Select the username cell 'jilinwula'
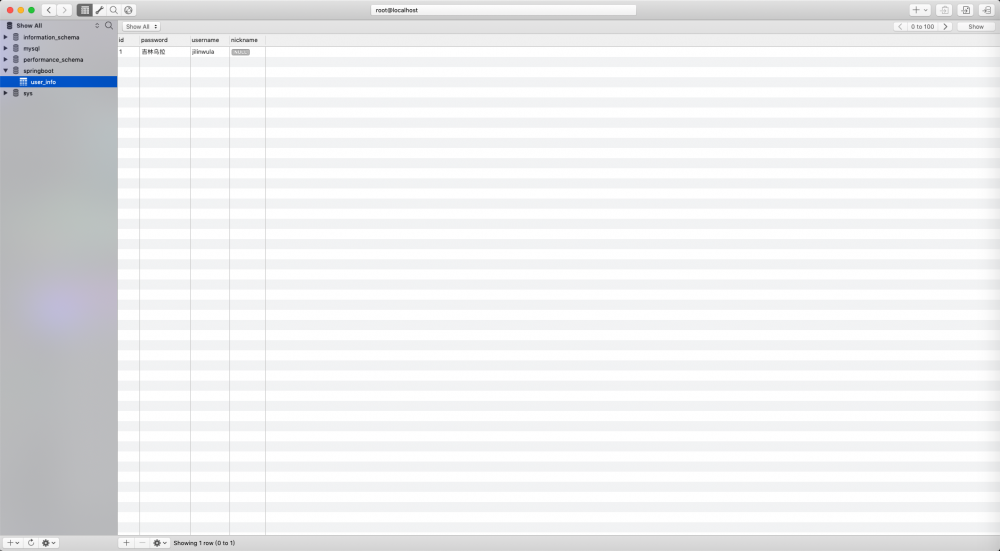 pos(210,52)
